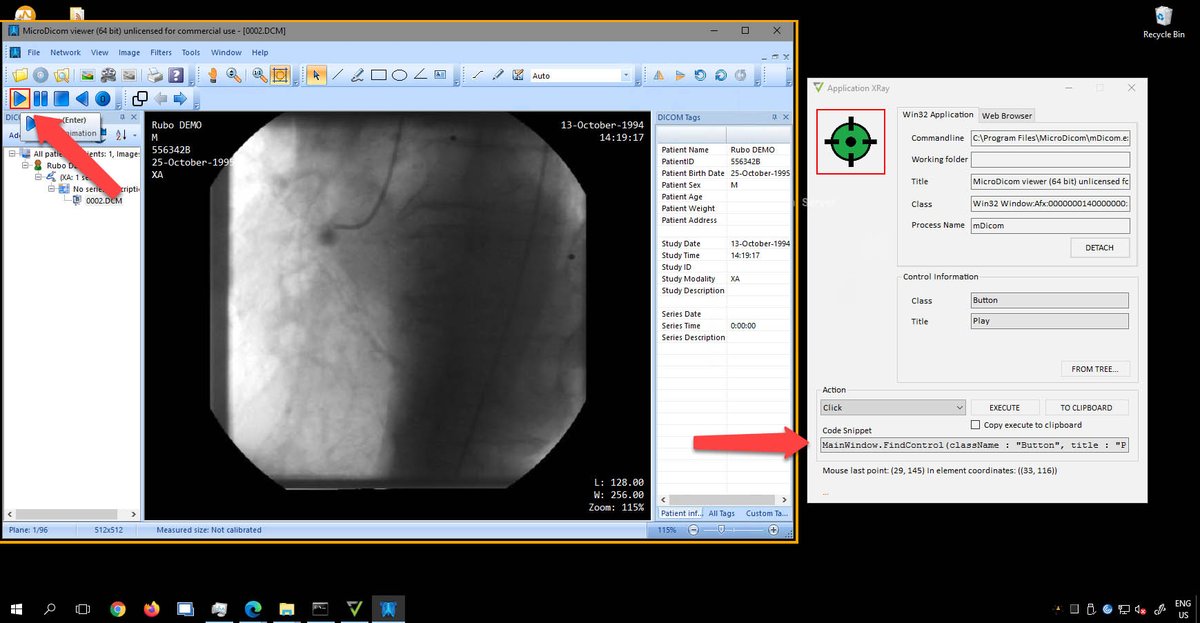Open the Auto window preset dropdown
This screenshot has height=623, width=1200.
coord(626,75)
